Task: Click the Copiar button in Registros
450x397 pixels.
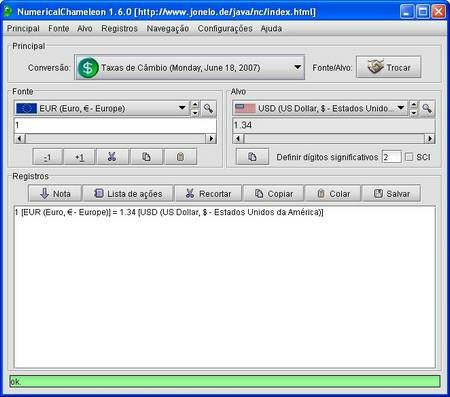Action: (x=274, y=194)
